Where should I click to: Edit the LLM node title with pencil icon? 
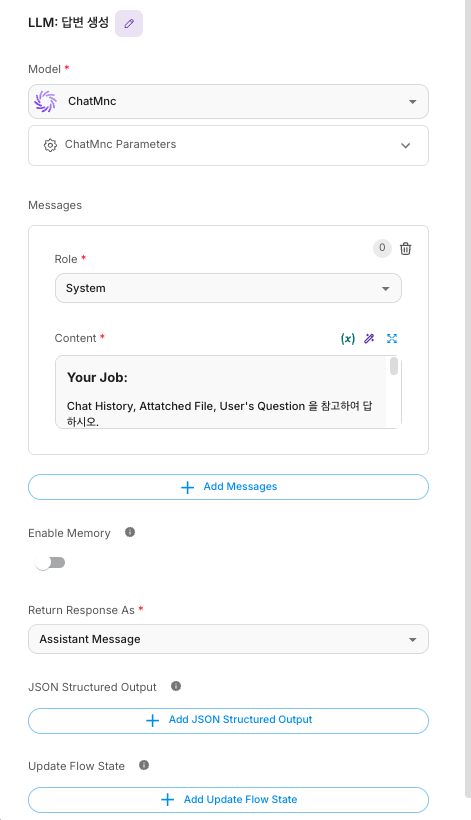pos(129,24)
